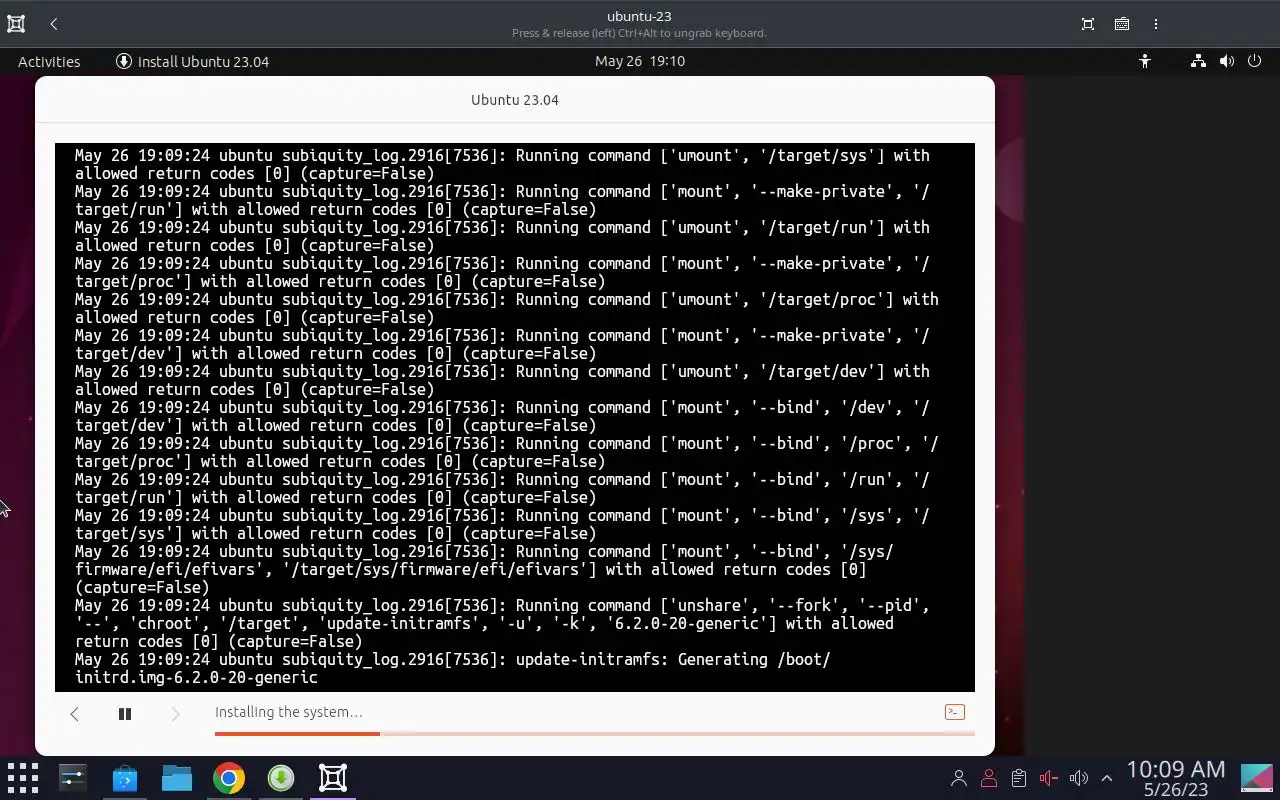1280x800 pixels.
Task: Go back to the Boxes machine list
Action: [x=54, y=24]
